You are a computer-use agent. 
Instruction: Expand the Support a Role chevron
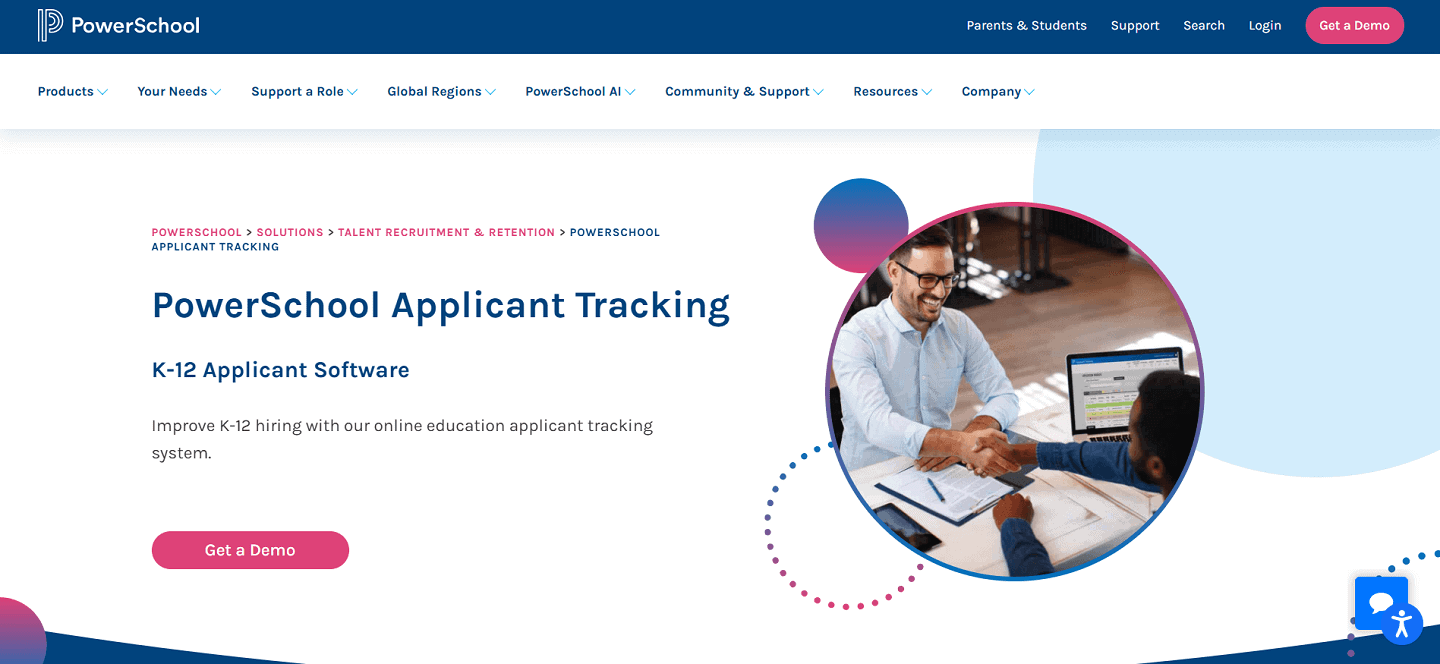click(352, 92)
